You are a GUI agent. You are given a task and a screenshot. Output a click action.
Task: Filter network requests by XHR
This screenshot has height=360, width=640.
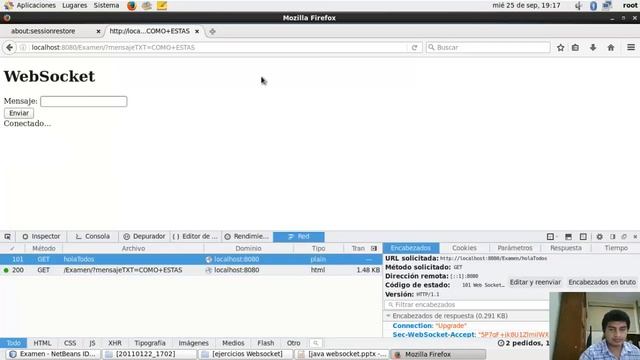(x=115, y=343)
